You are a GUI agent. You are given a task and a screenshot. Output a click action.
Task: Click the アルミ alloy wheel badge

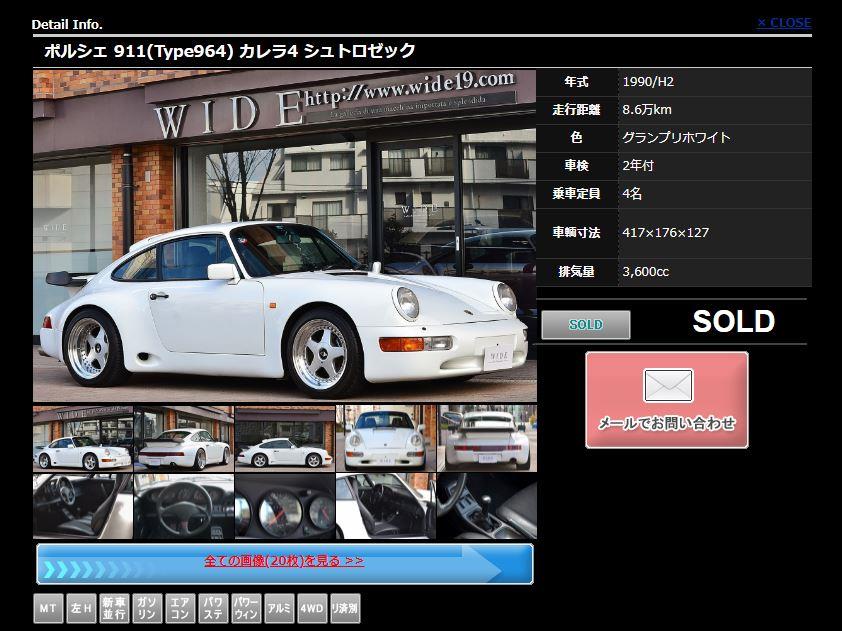coord(279,608)
